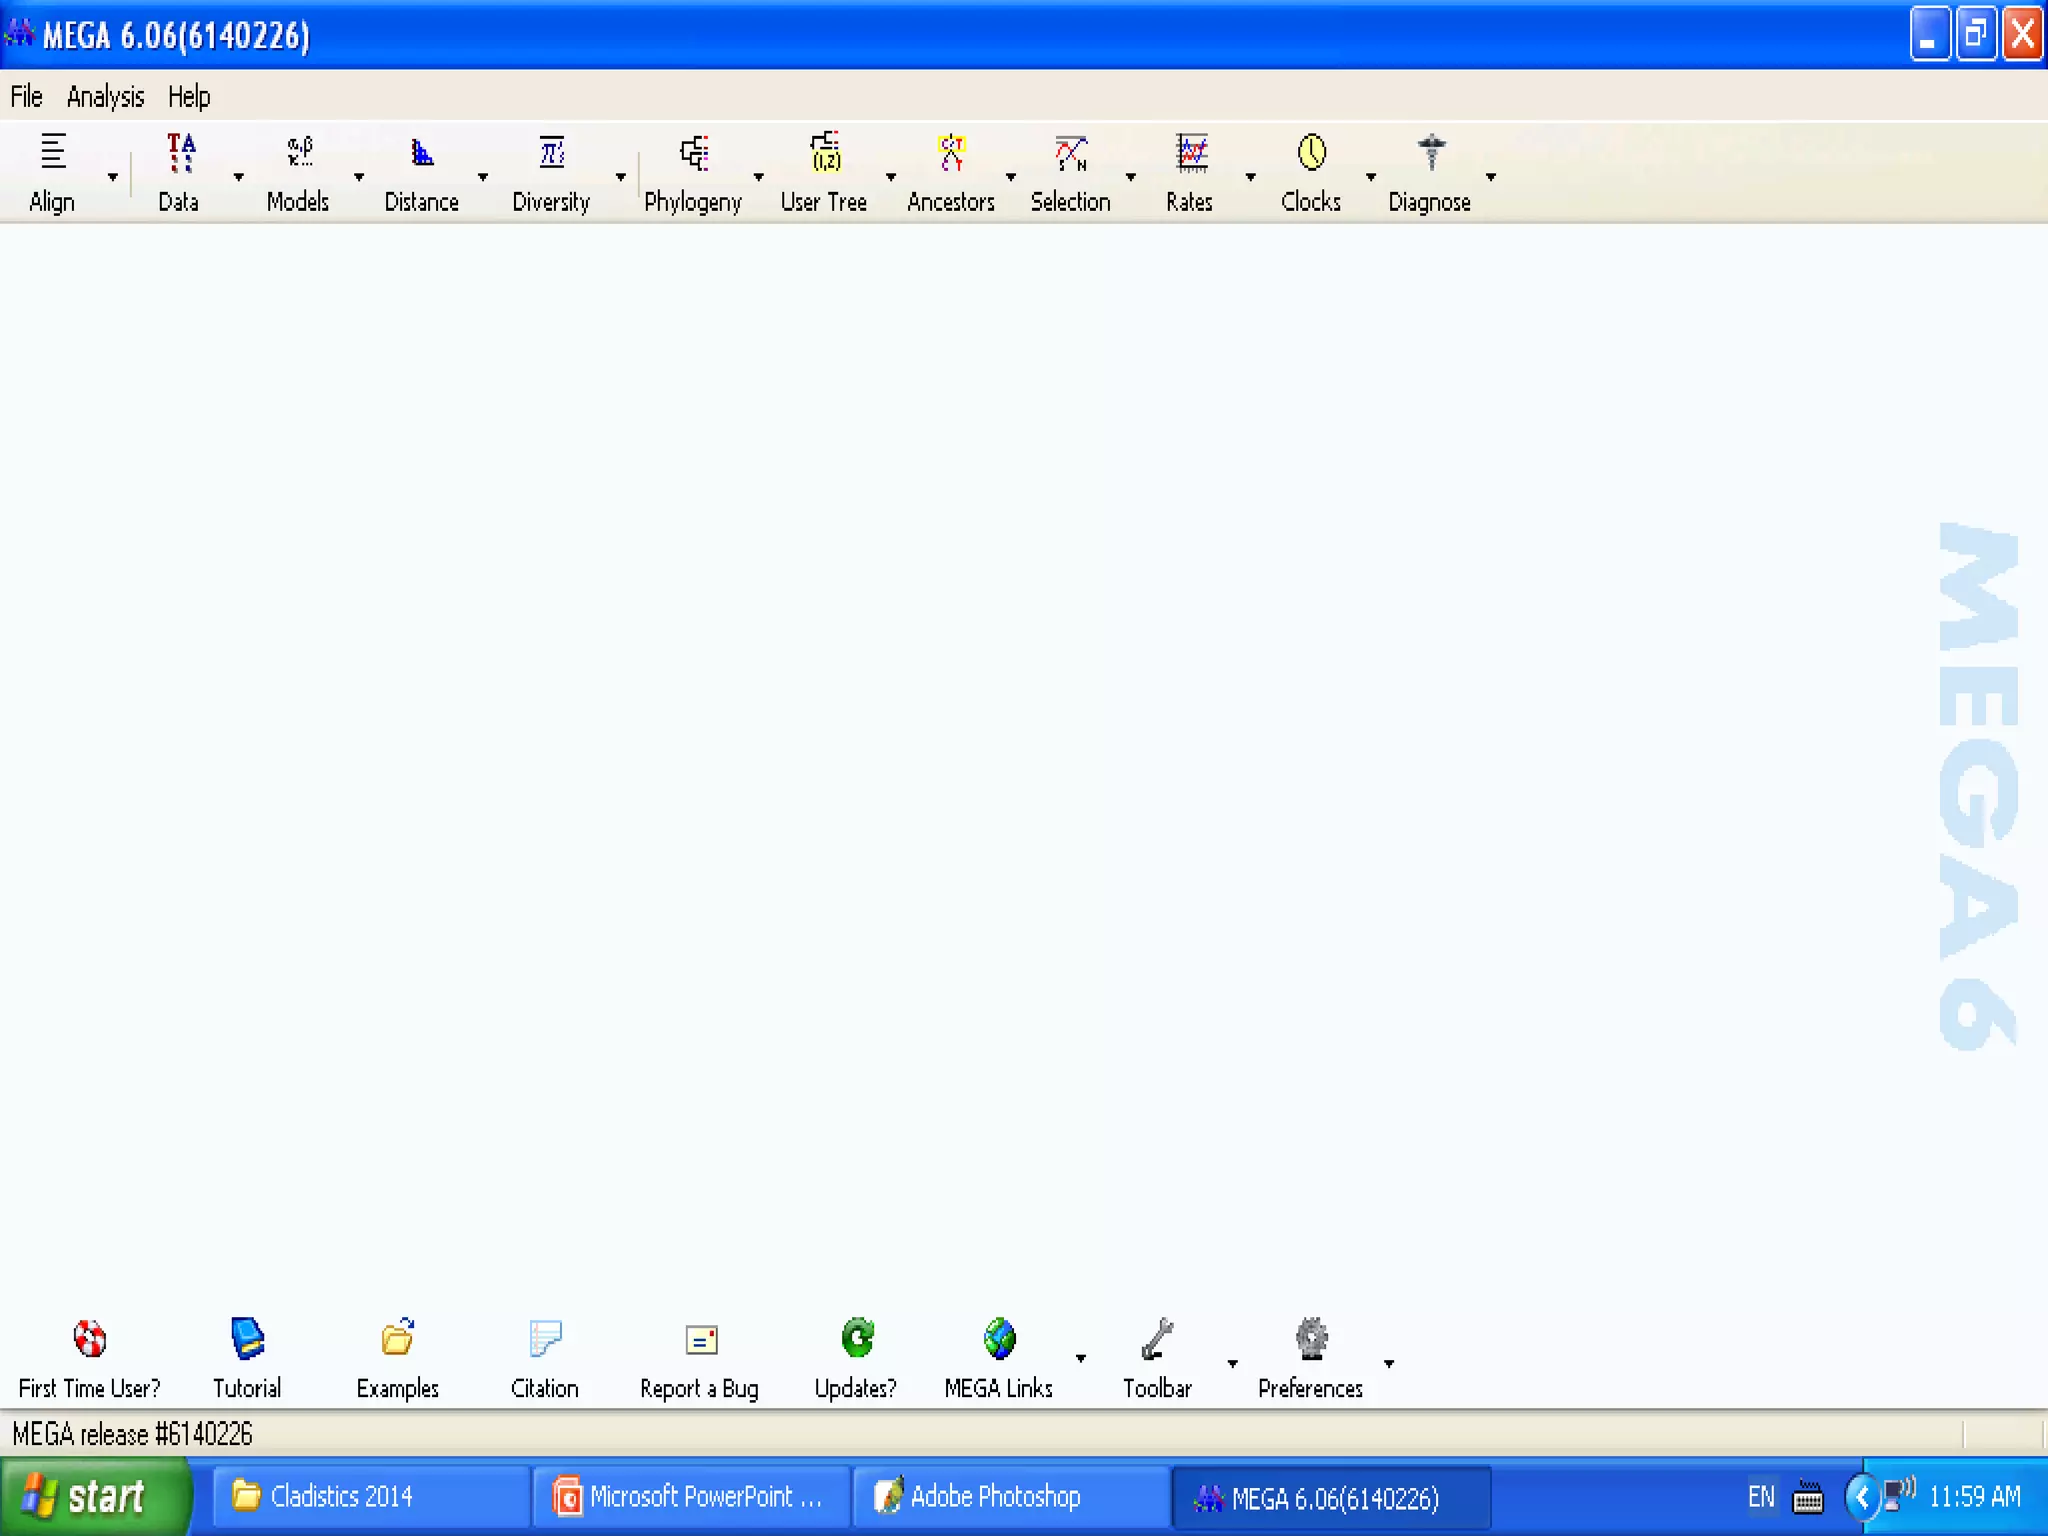Click the Clocks toolbar icon
The height and width of the screenshot is (1536, 2048).
[1311, 153]
